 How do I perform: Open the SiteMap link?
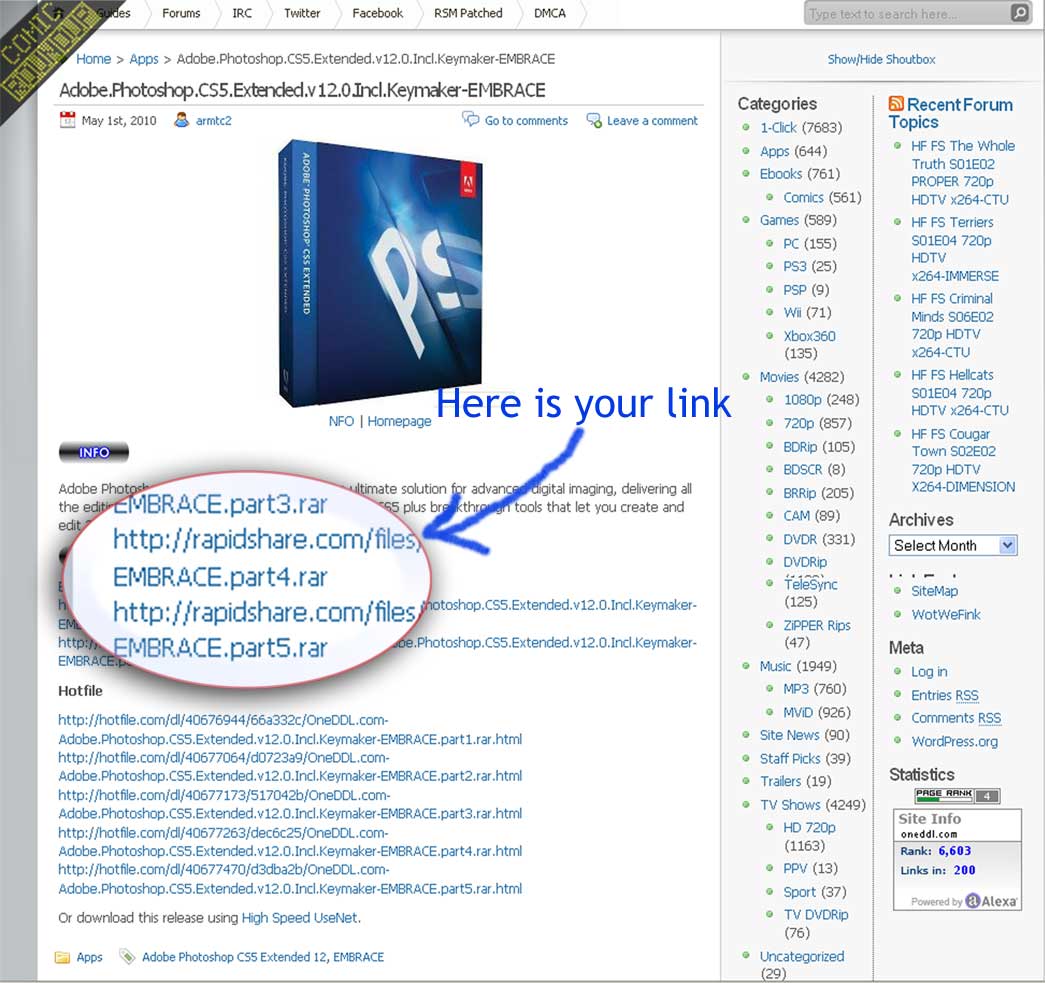[934, 591]
